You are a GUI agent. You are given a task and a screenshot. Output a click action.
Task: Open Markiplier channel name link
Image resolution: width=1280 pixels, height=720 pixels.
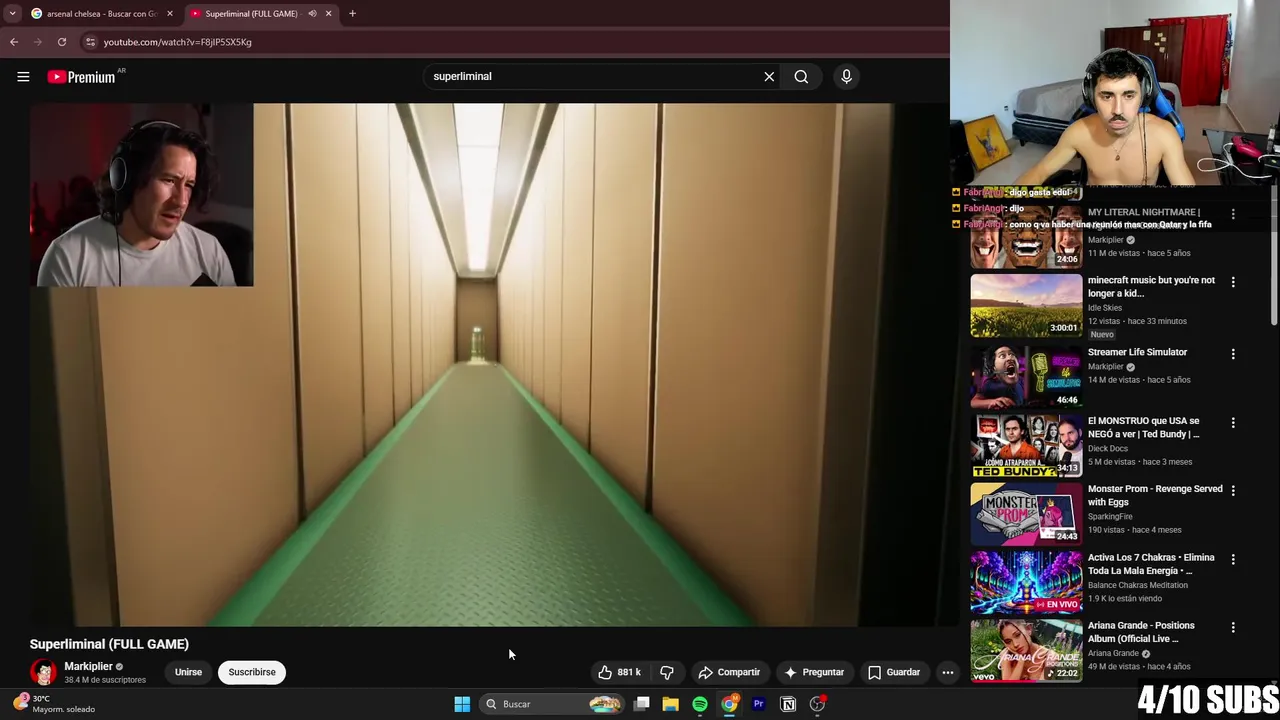coord(88,666)
